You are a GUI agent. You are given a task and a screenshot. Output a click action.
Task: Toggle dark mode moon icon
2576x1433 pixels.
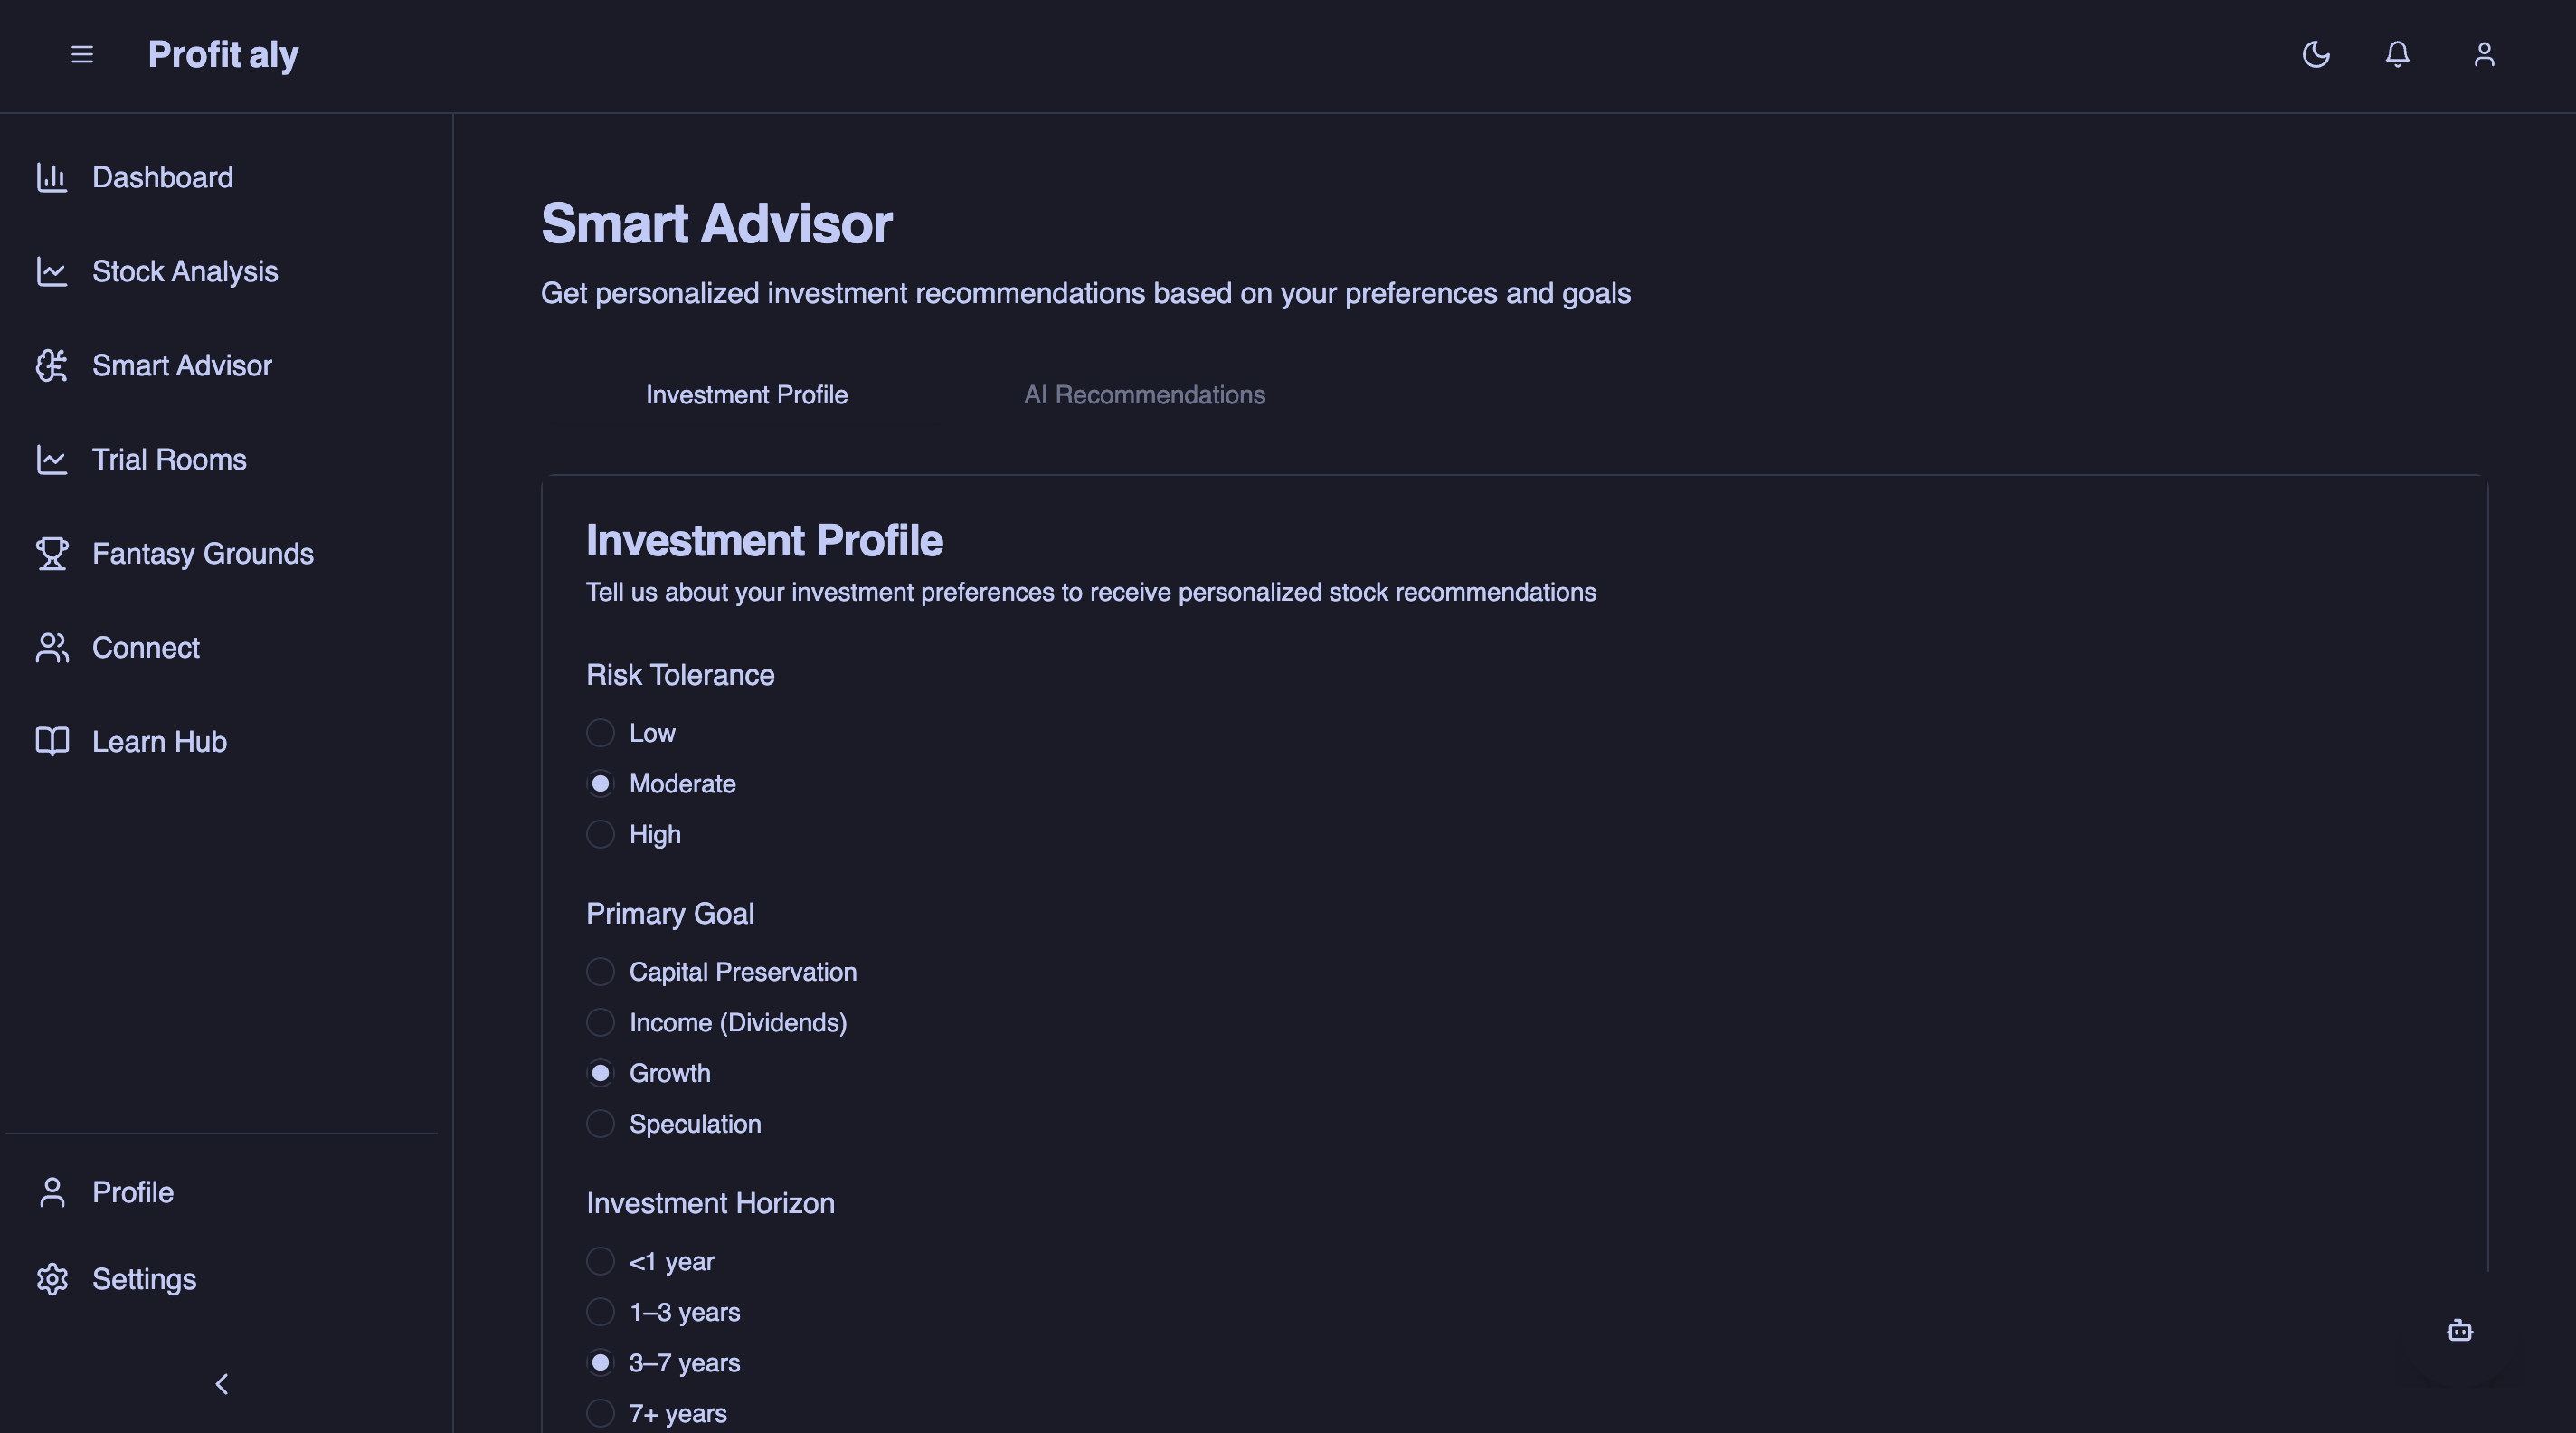pyautogui.click(x=2316, y=54)
